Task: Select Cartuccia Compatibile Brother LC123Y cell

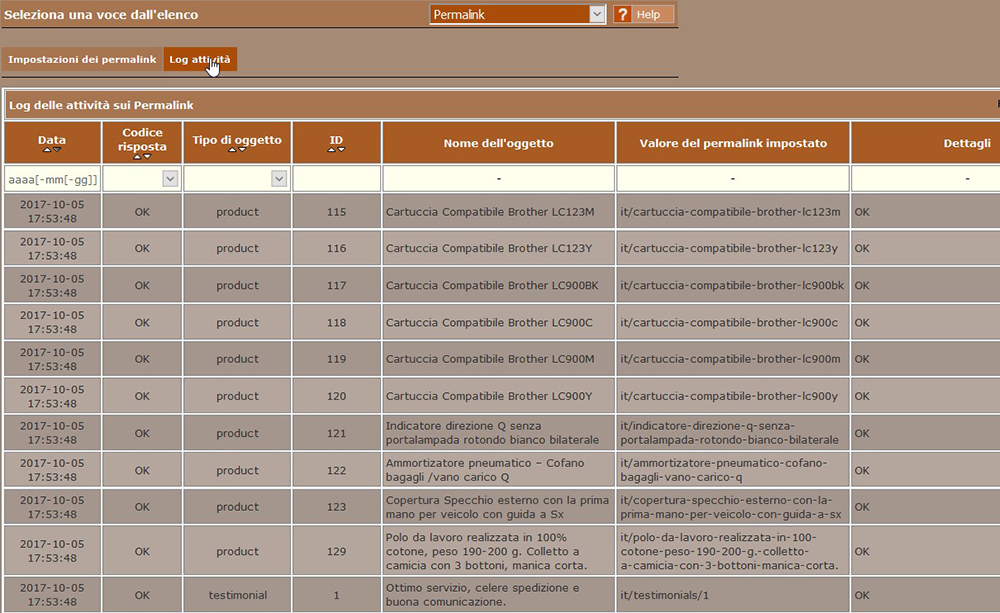Action: tap(499, 248)
